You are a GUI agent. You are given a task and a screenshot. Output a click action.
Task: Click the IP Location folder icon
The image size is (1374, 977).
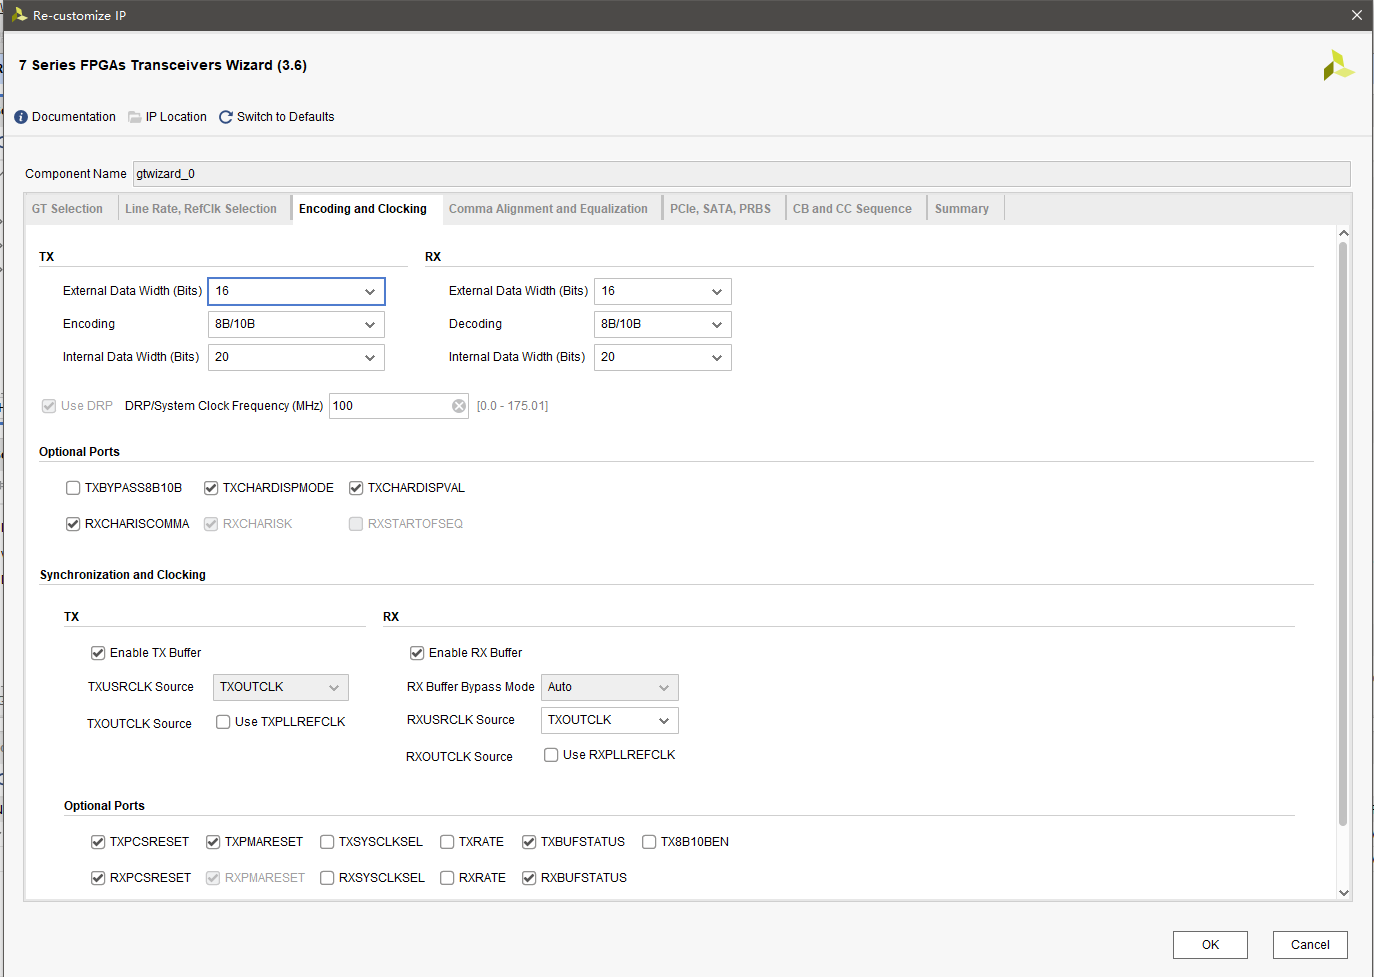point(135,117)
